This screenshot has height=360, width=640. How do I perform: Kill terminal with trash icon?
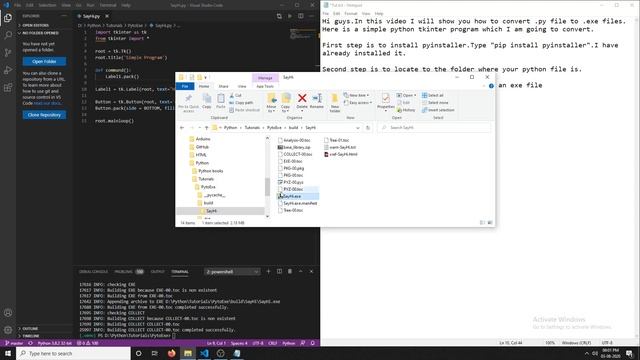pos(290,271)
